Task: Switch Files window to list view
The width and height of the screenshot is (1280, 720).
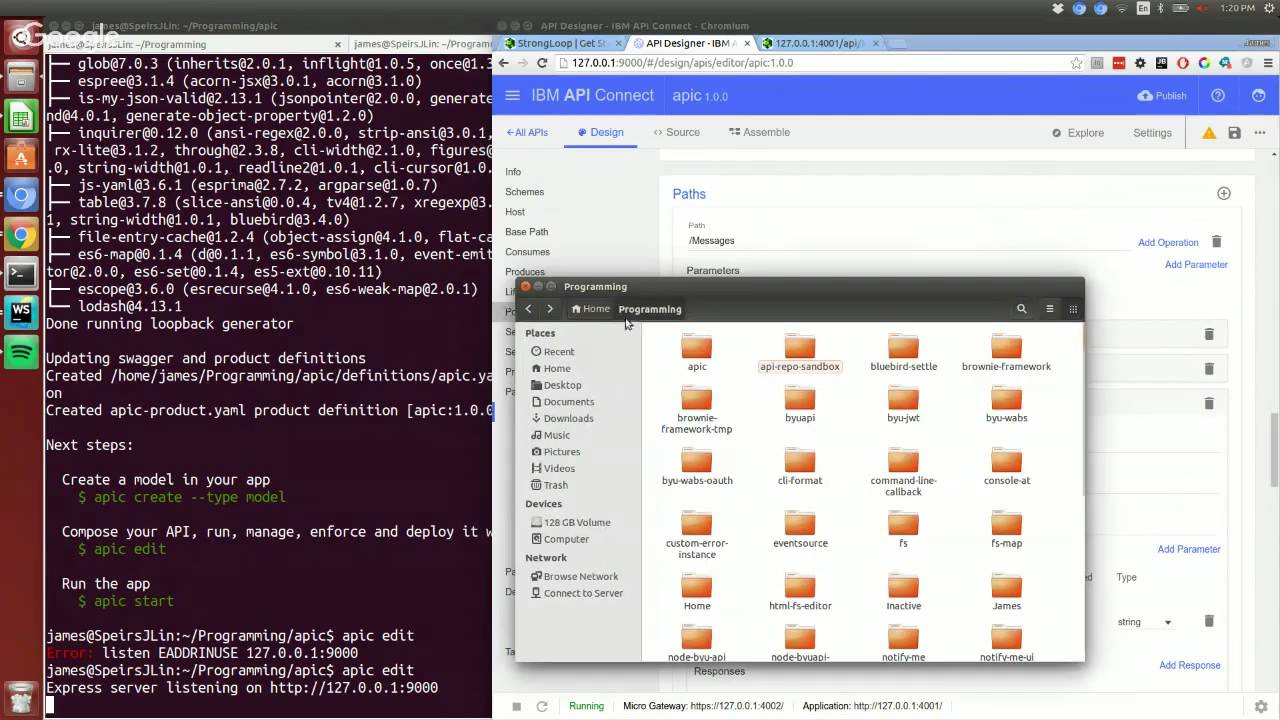Action: click(1049, 309)
